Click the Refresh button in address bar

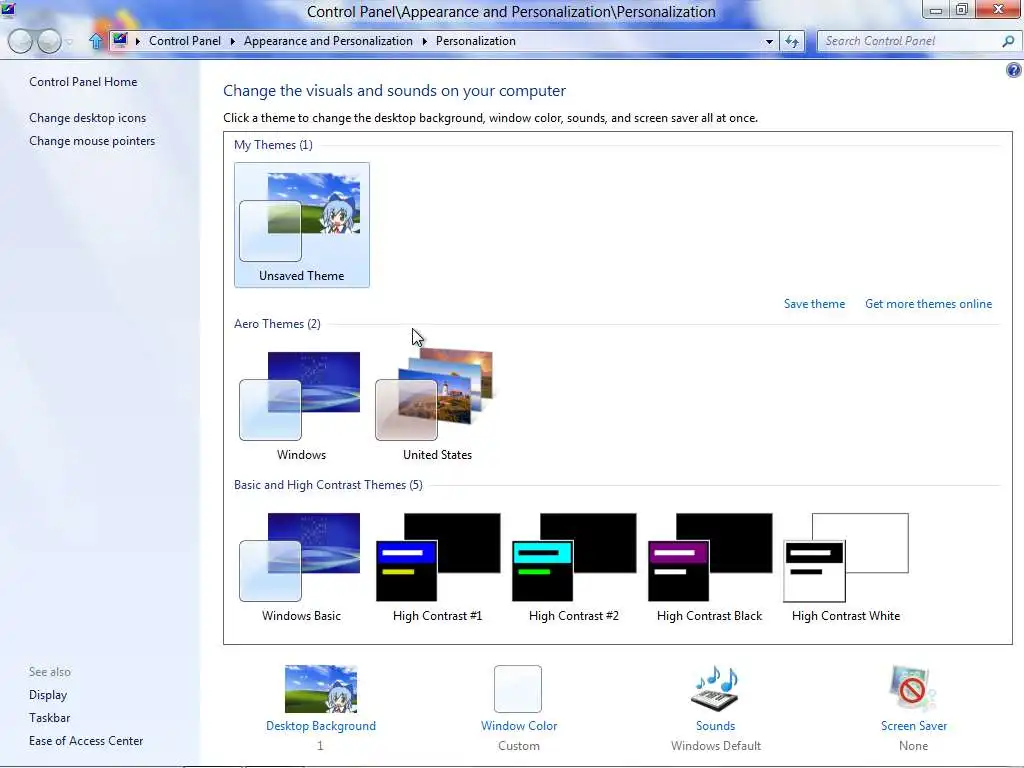click(792, 41)
